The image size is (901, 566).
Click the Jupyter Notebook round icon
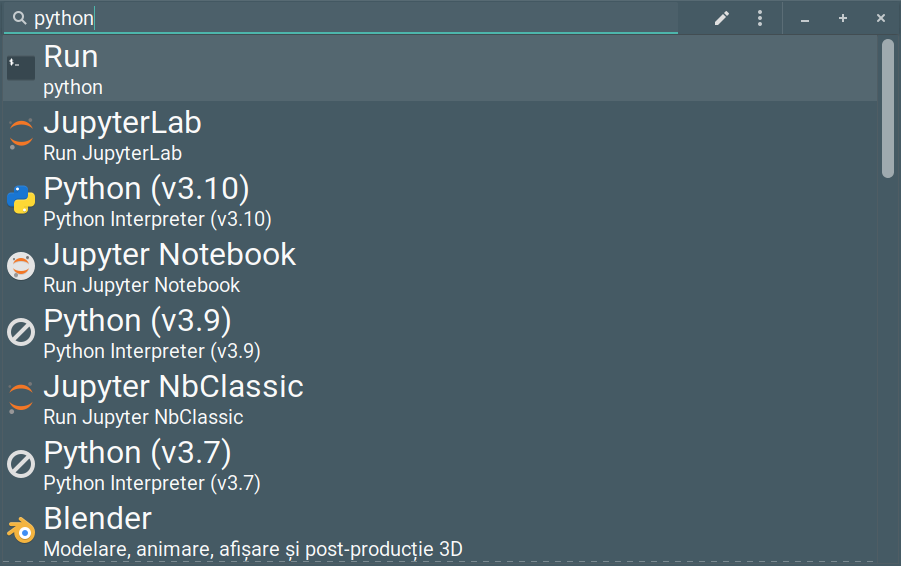click(x=21, y=266)
